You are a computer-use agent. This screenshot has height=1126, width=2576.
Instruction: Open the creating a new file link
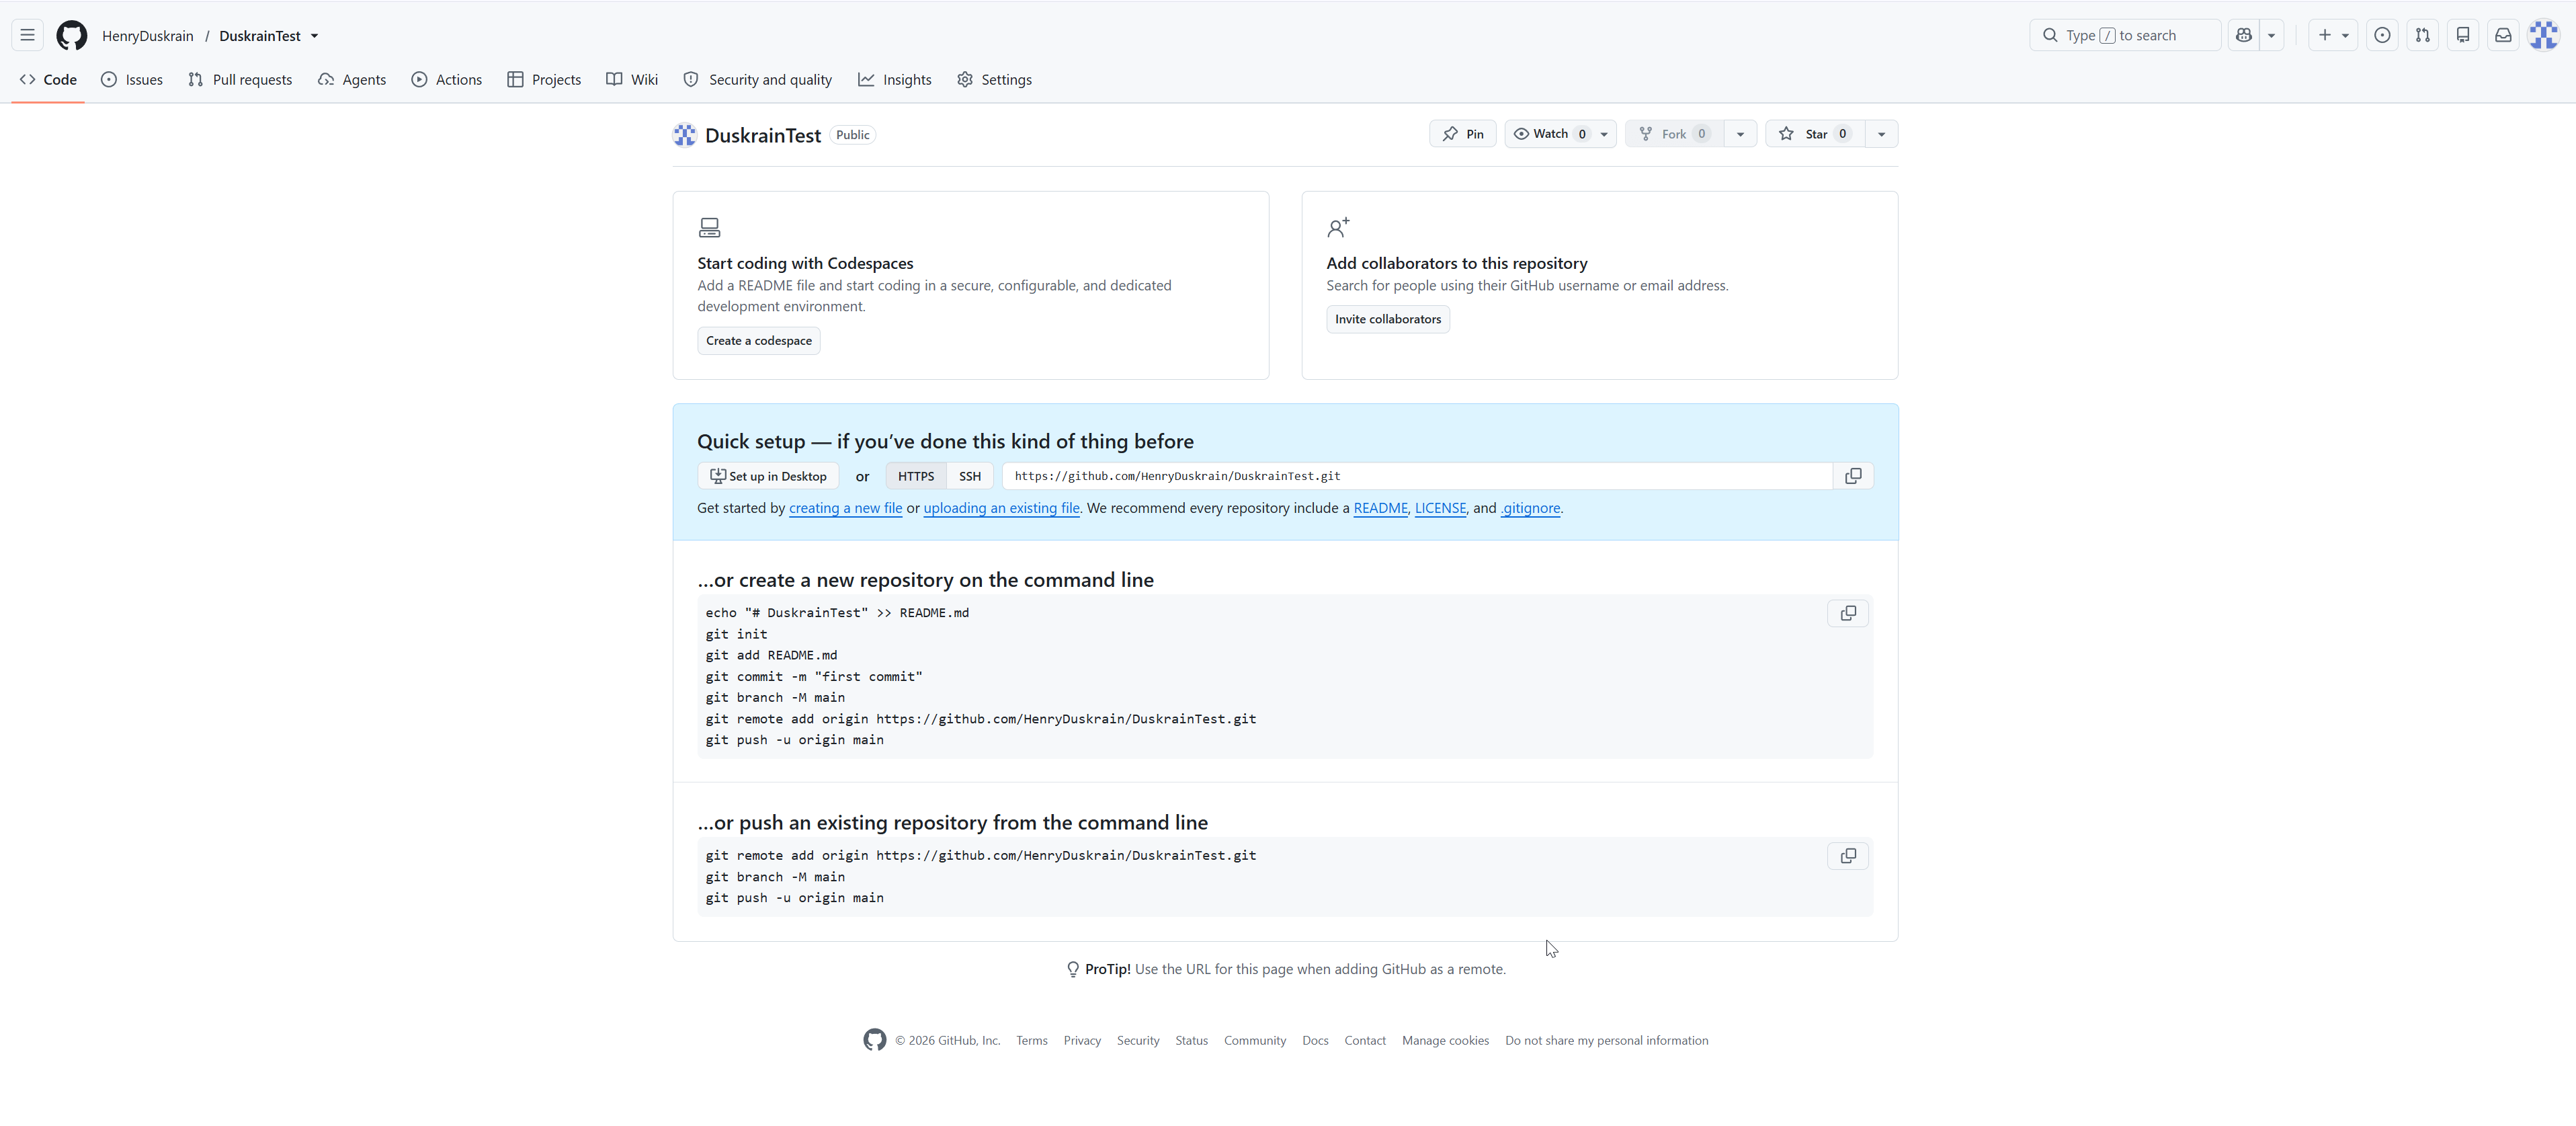click(x=846, y=508)
